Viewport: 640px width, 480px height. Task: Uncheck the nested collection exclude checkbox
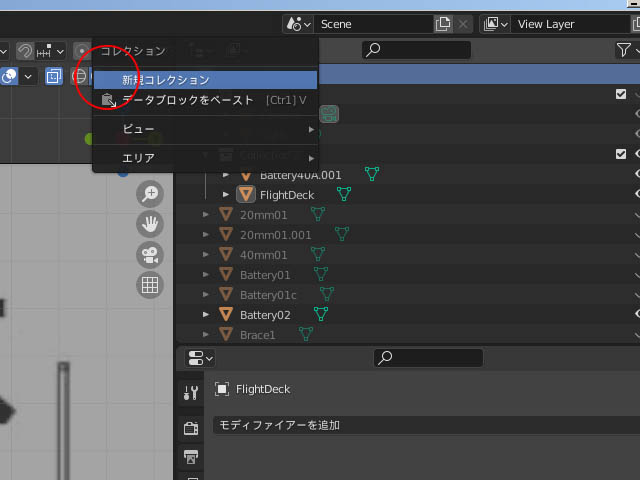(621, 154)
